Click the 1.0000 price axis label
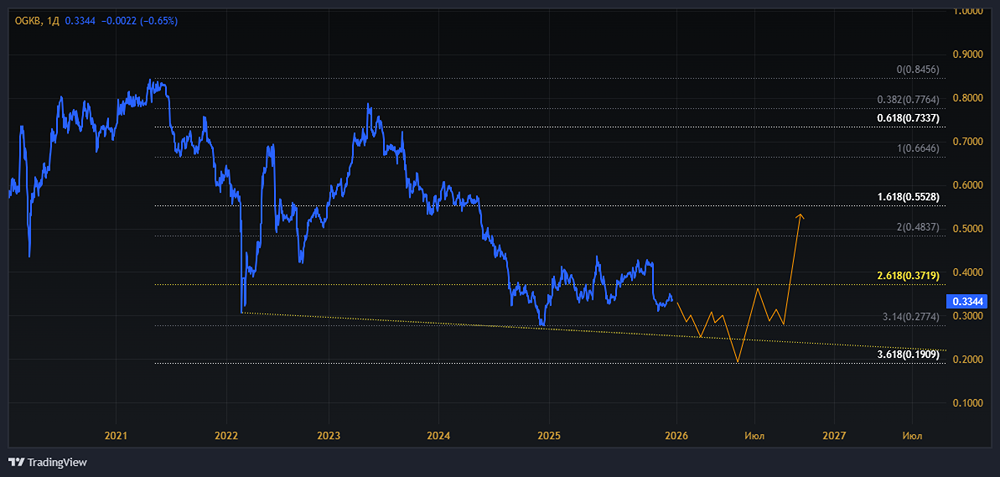1000x477 pixels. [x=966, y=11]
